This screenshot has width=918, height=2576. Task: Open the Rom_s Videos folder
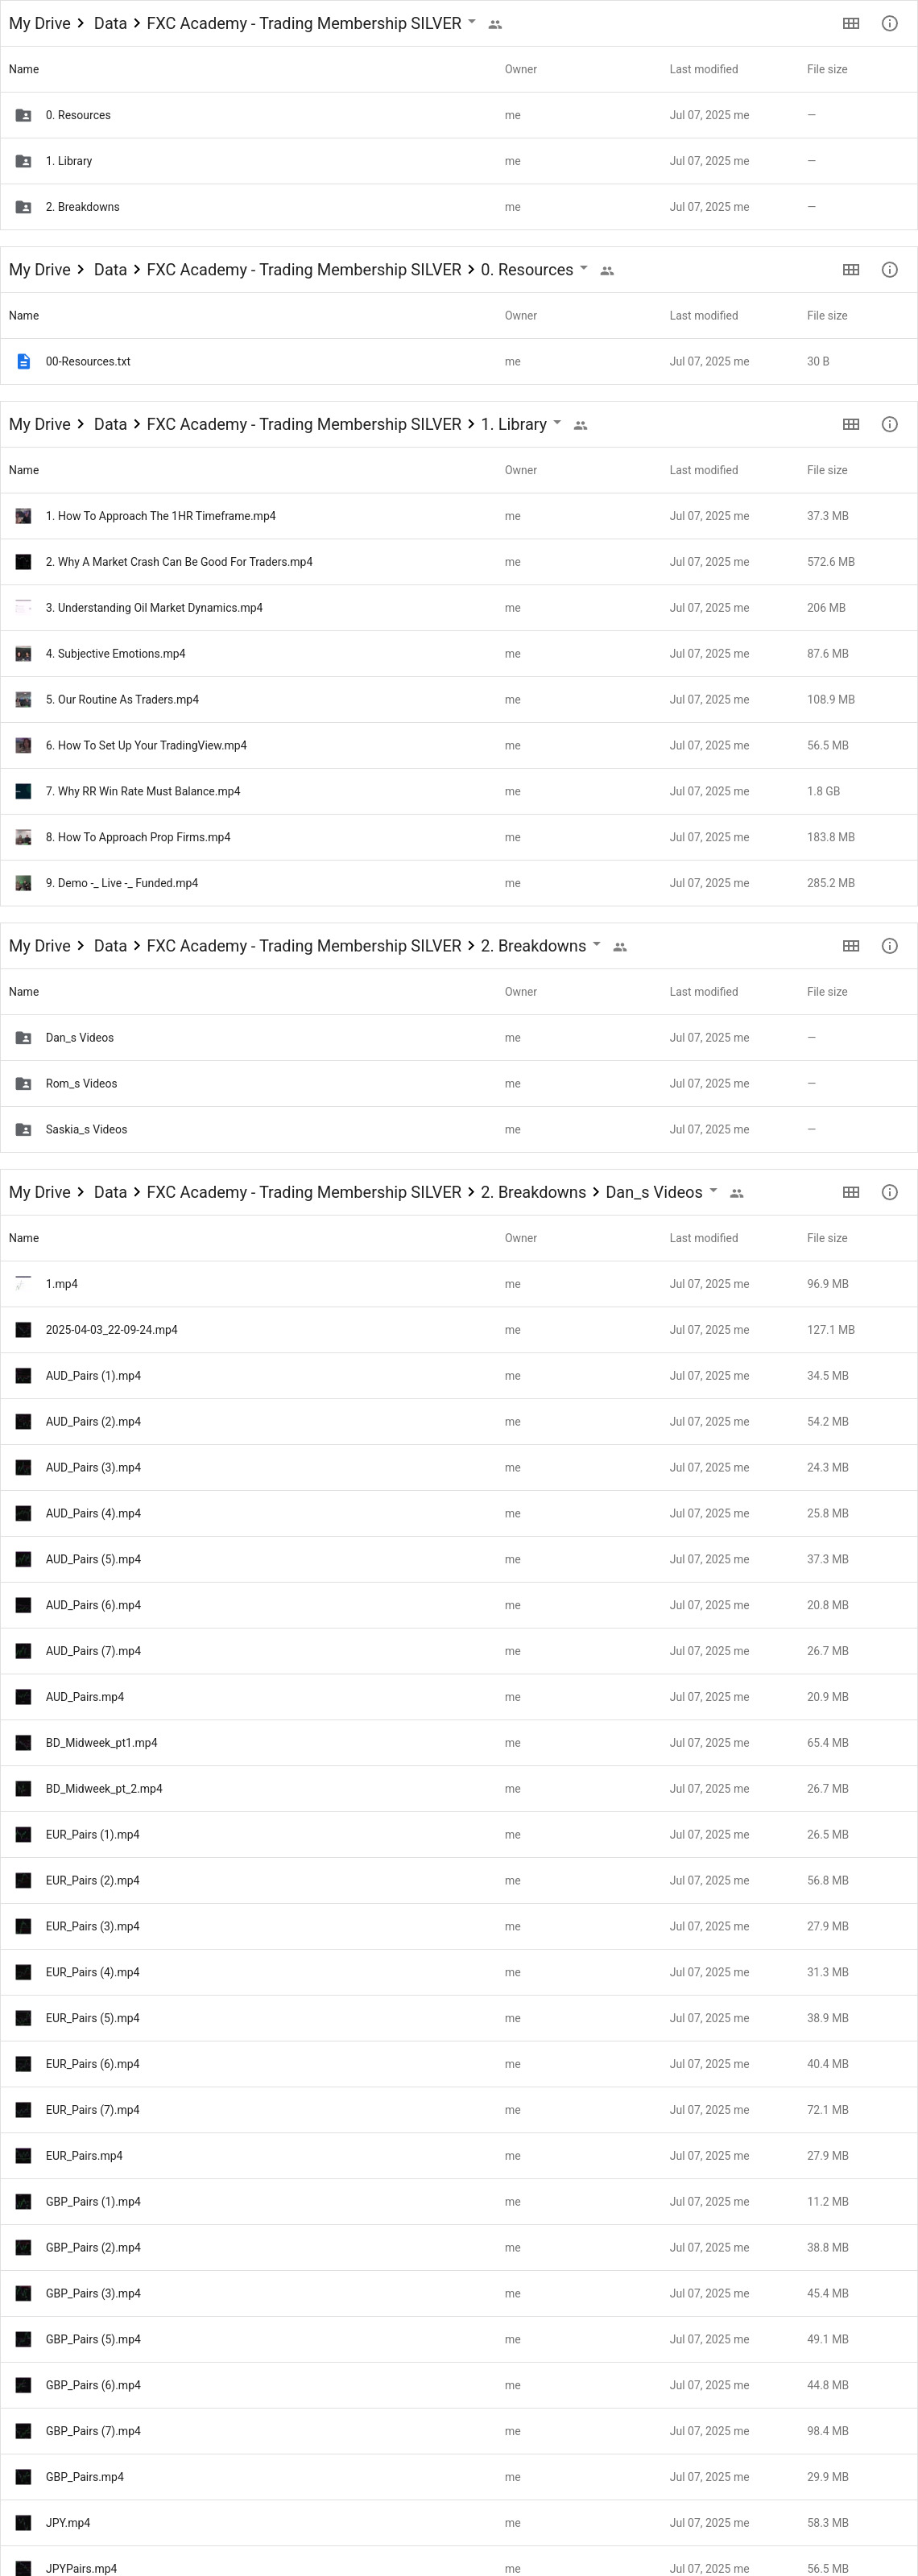81,1083
